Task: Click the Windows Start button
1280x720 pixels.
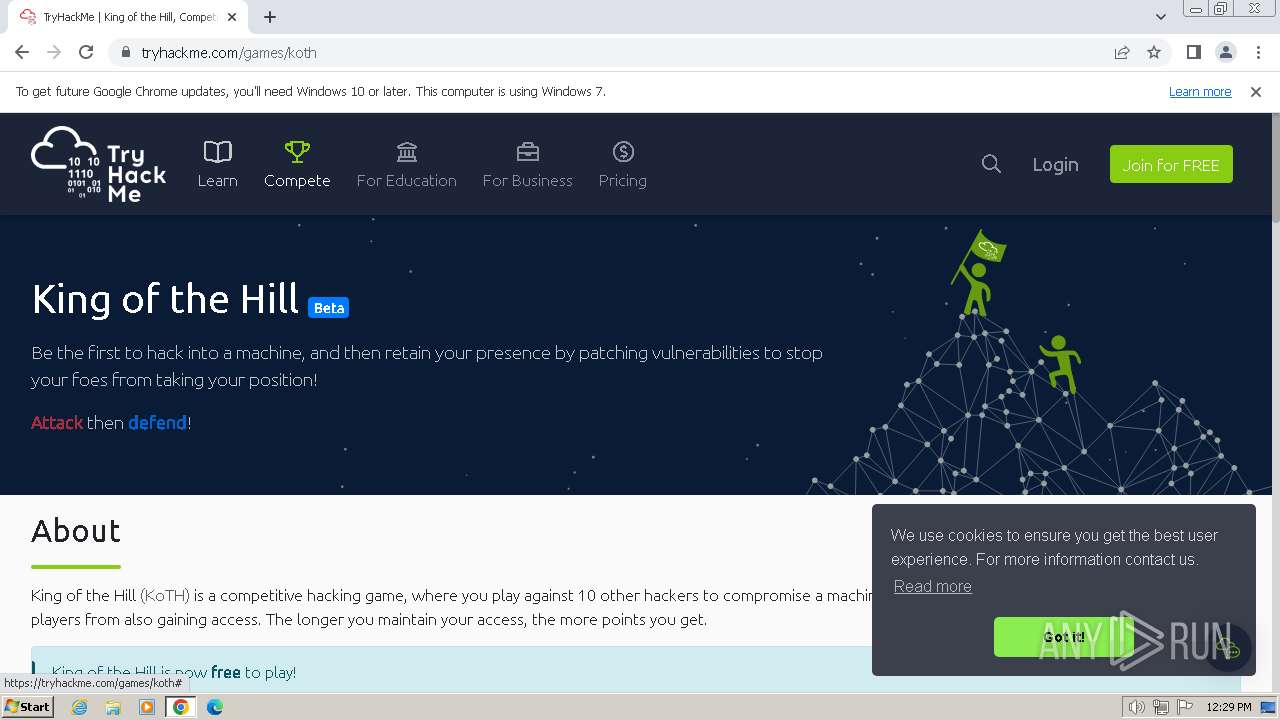Action: [28, 707]
